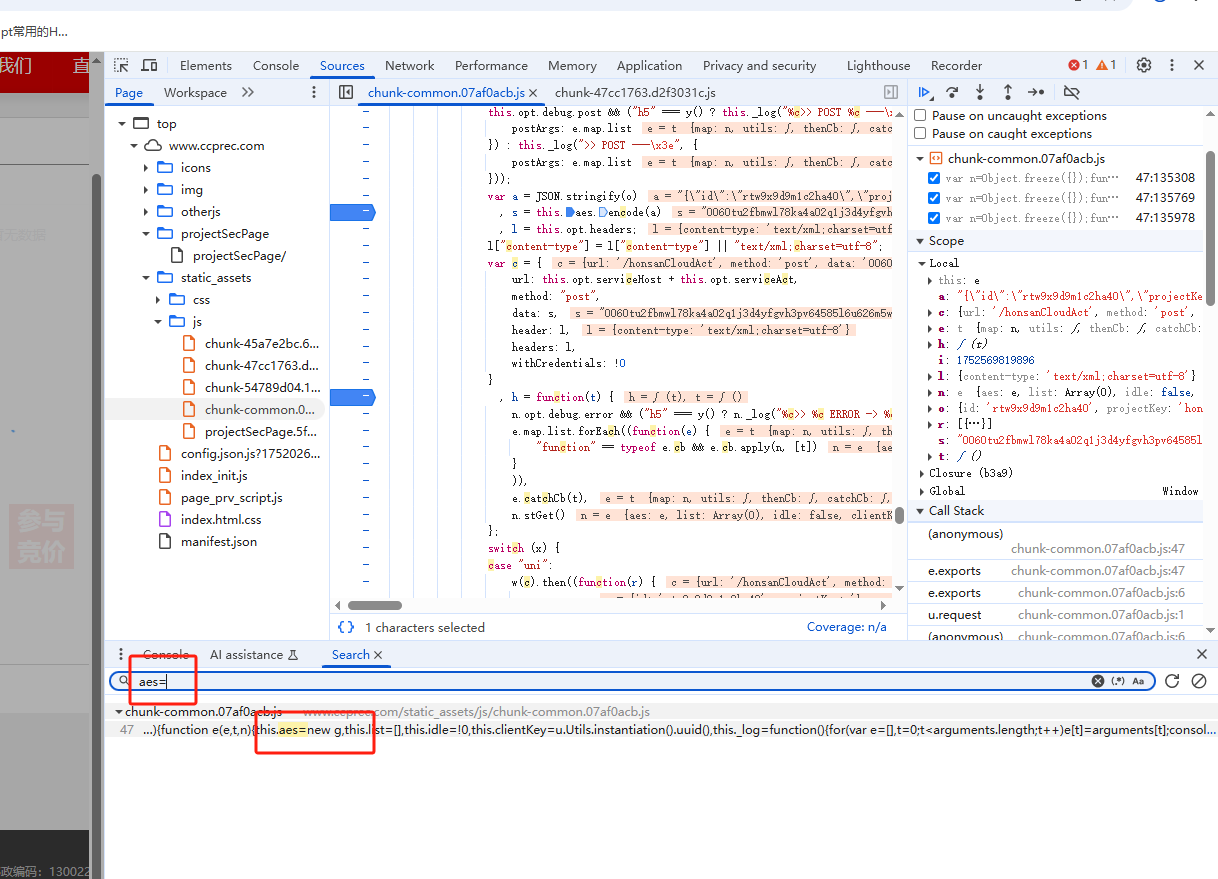Open AI assistance drawer tab

coord(254,655)
